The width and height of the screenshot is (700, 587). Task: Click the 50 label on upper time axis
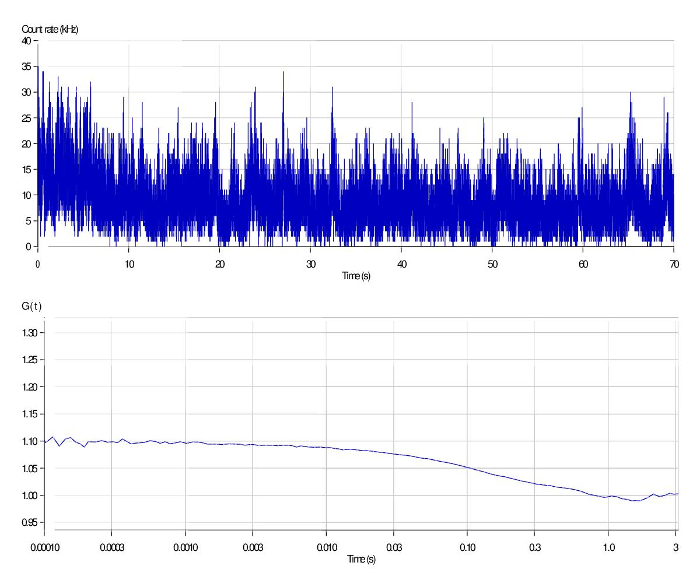coord(492,264)
